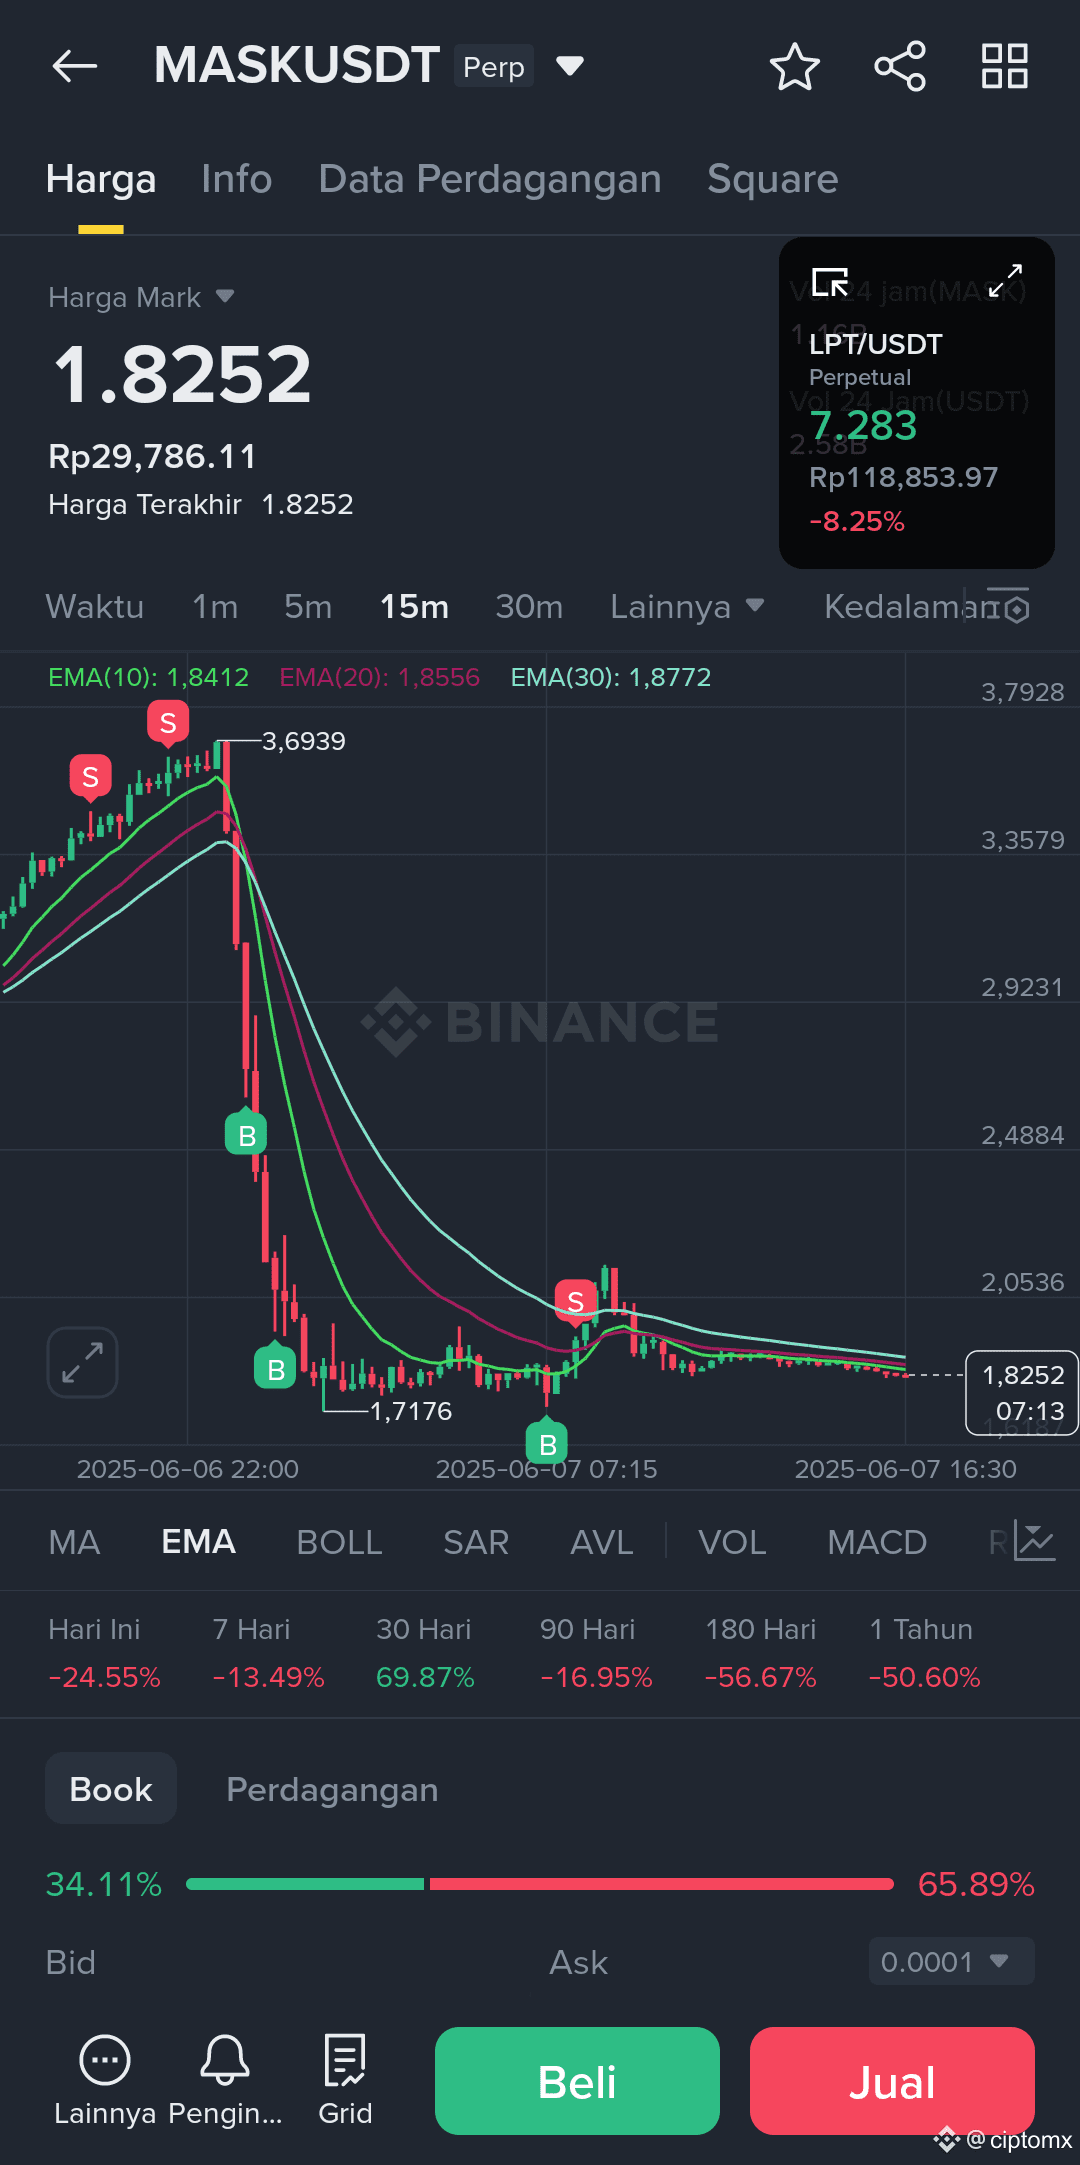Add MASKUSDT to favorites with star icon
Screen dimensions: 1080x2165
coord(795,67)
